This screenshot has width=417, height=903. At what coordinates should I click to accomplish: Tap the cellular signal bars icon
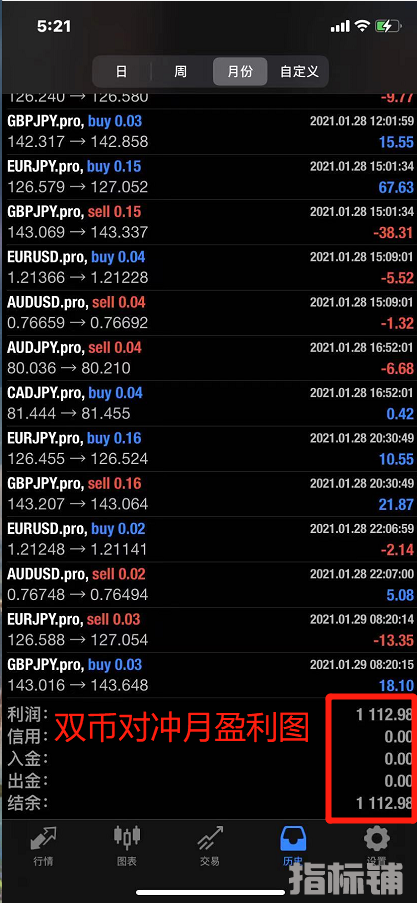[x=340, y=26]
